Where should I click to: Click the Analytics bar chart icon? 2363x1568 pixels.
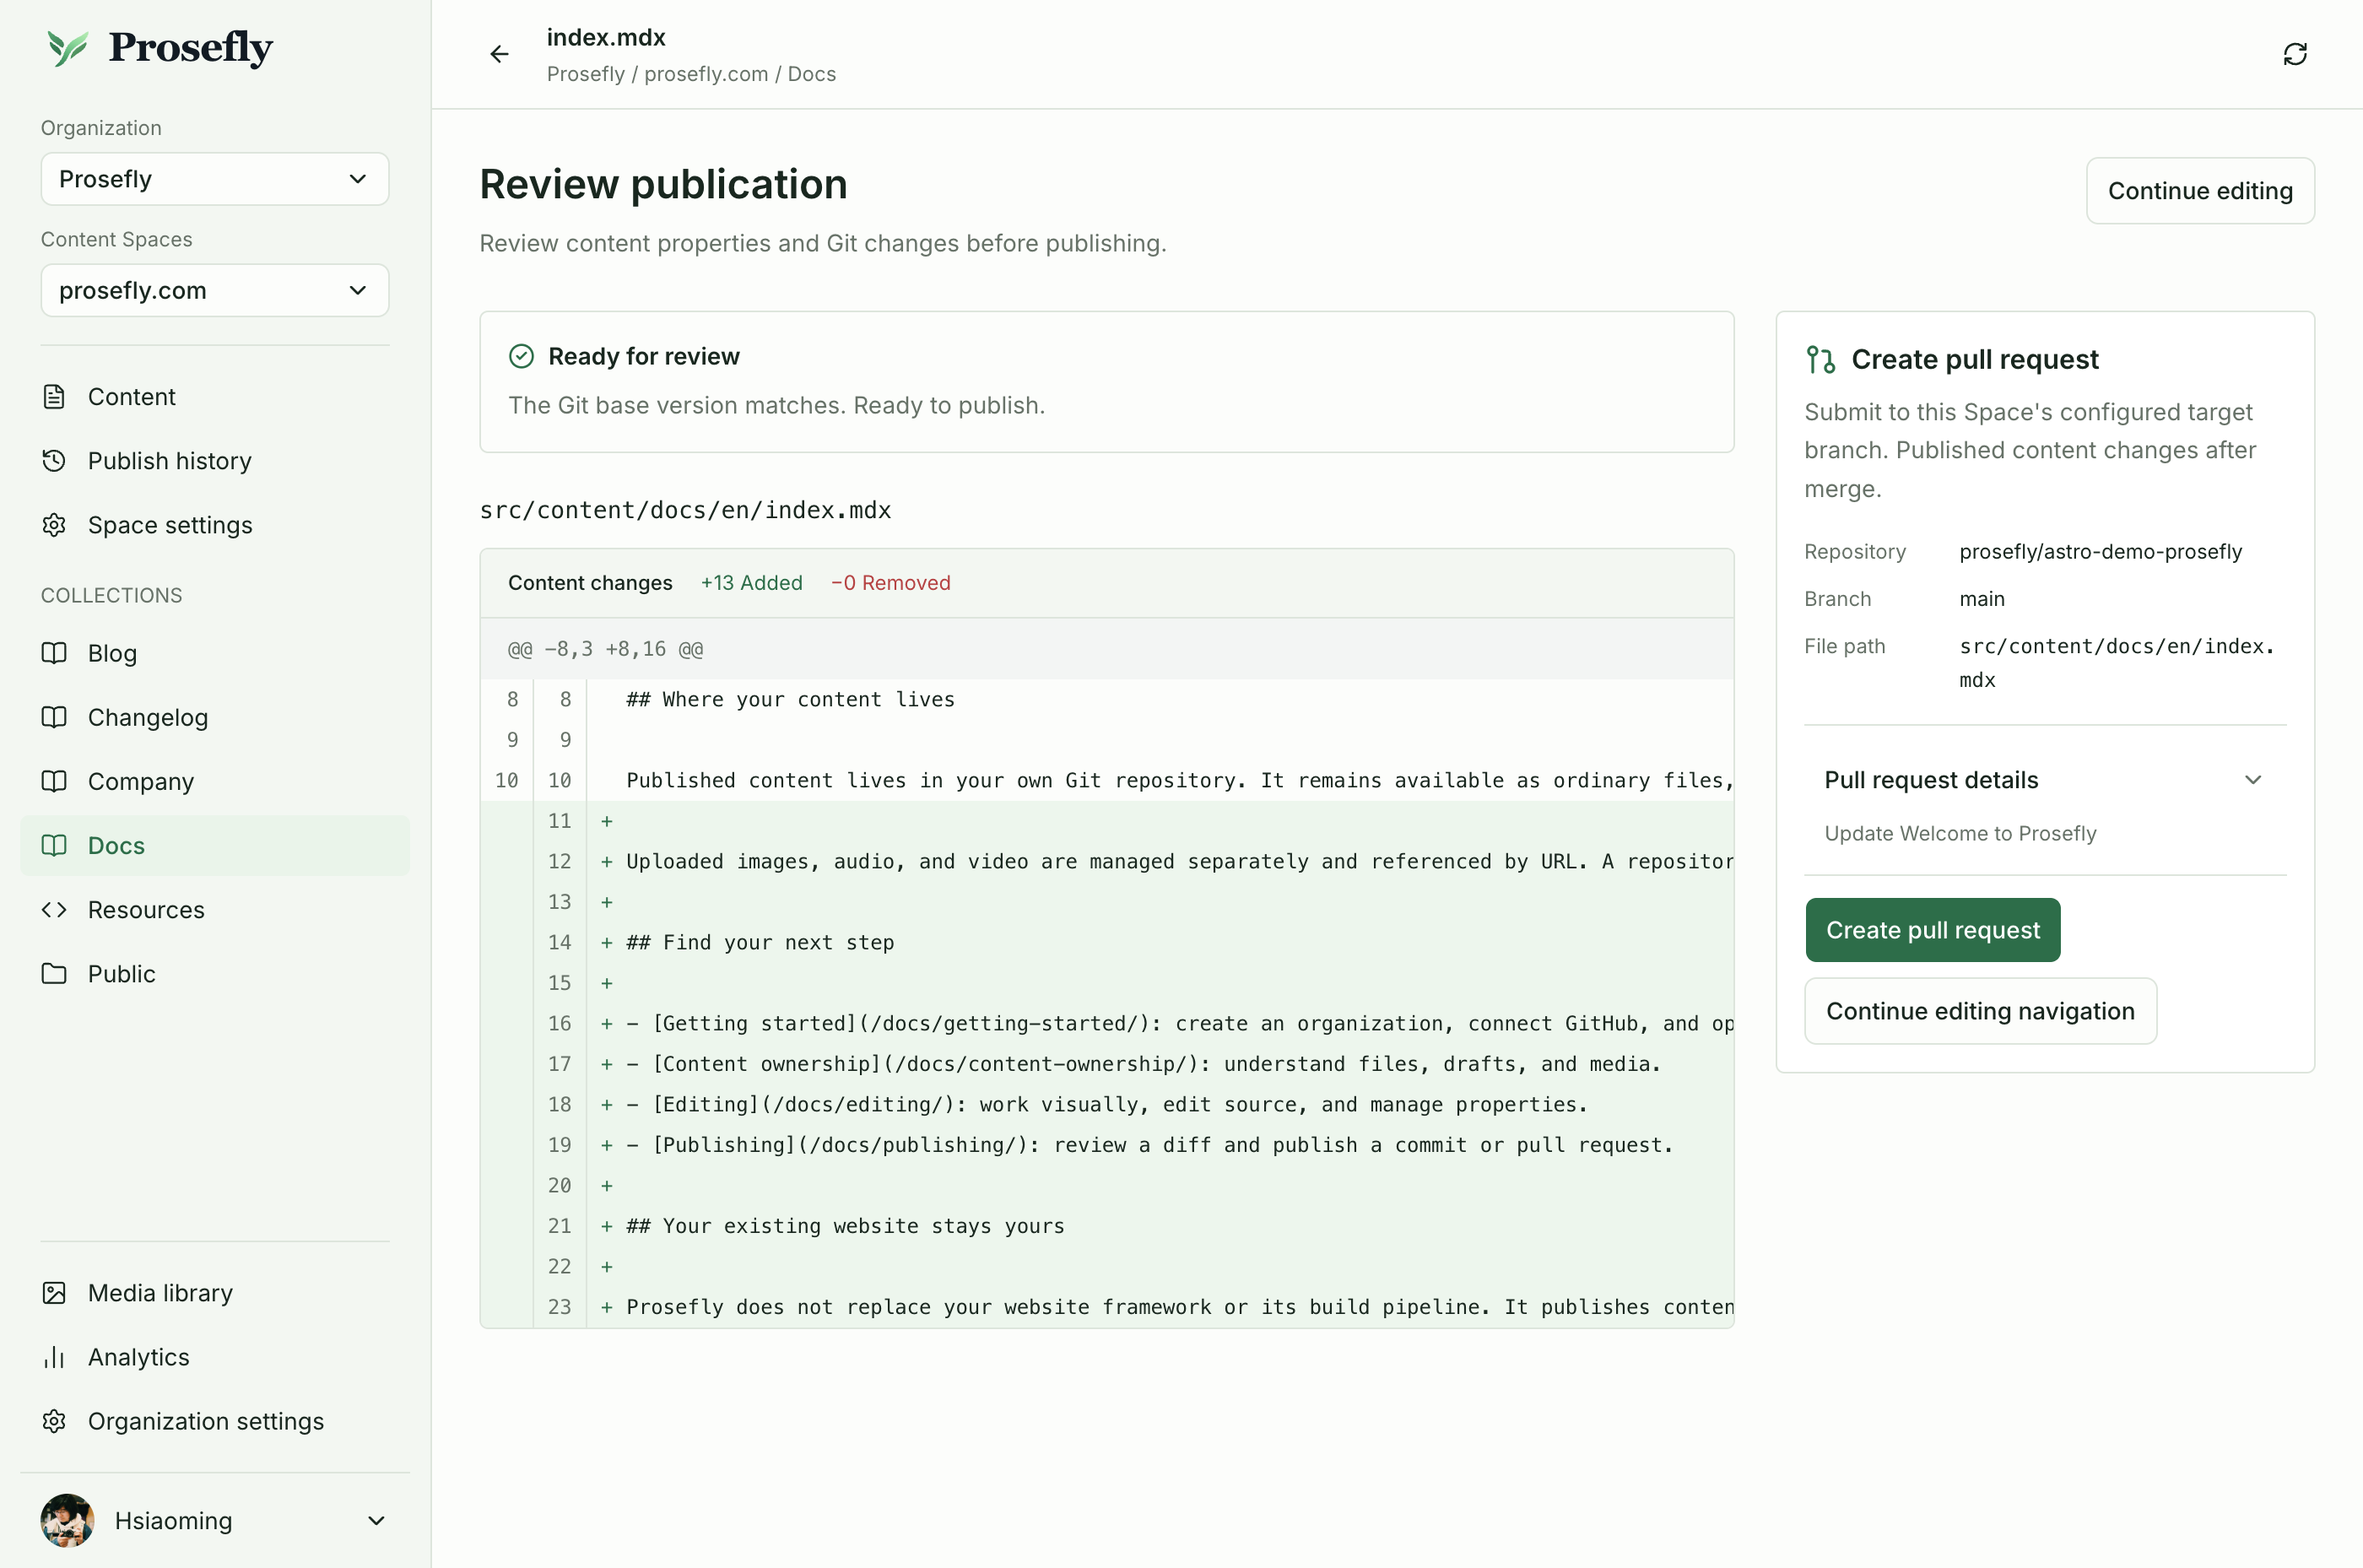(x=54, y=1357)
